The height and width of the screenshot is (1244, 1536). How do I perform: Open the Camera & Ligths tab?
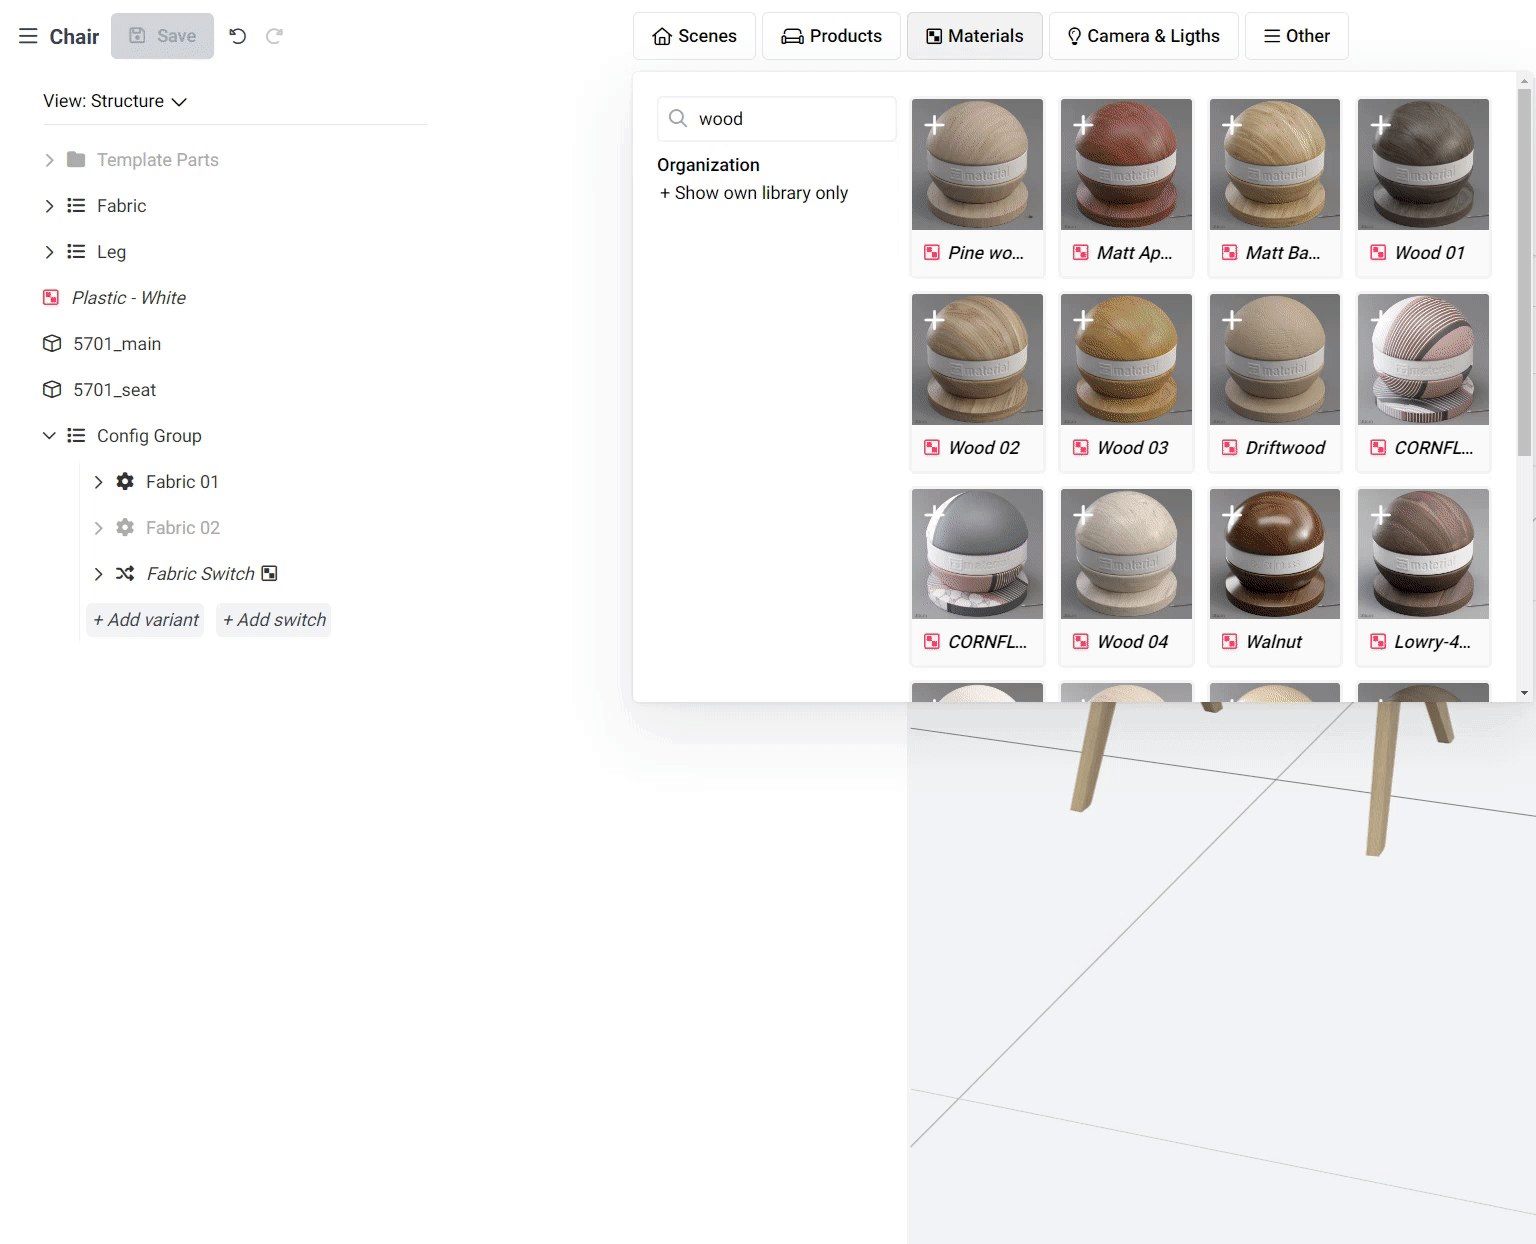pyautogui.click(x=1143, y=36)
